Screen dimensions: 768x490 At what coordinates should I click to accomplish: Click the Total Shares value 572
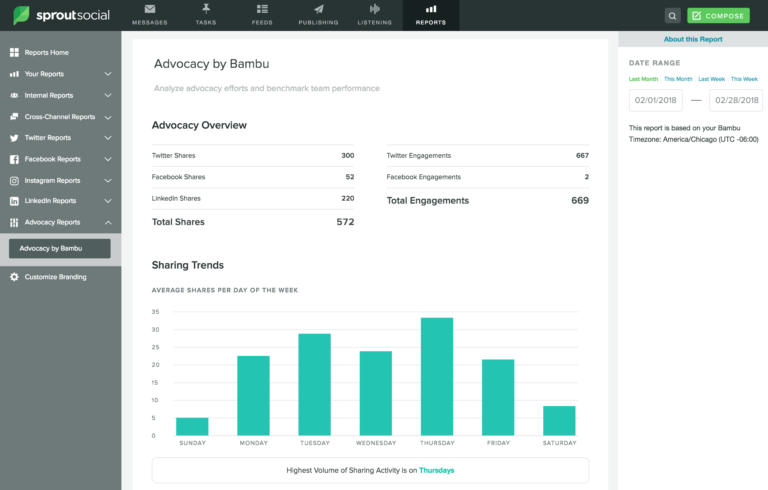(x=345, y=222)
